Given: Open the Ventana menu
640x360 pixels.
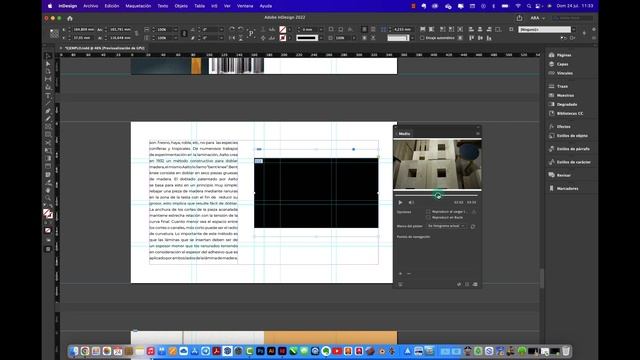Looking at the screenshot, I should (x=245, y=6).
